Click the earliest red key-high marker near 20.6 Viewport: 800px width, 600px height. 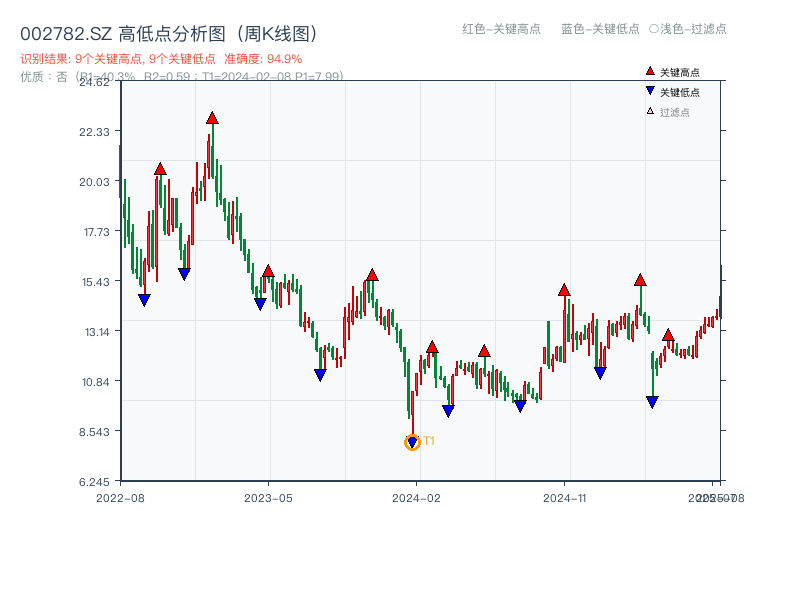160,169
